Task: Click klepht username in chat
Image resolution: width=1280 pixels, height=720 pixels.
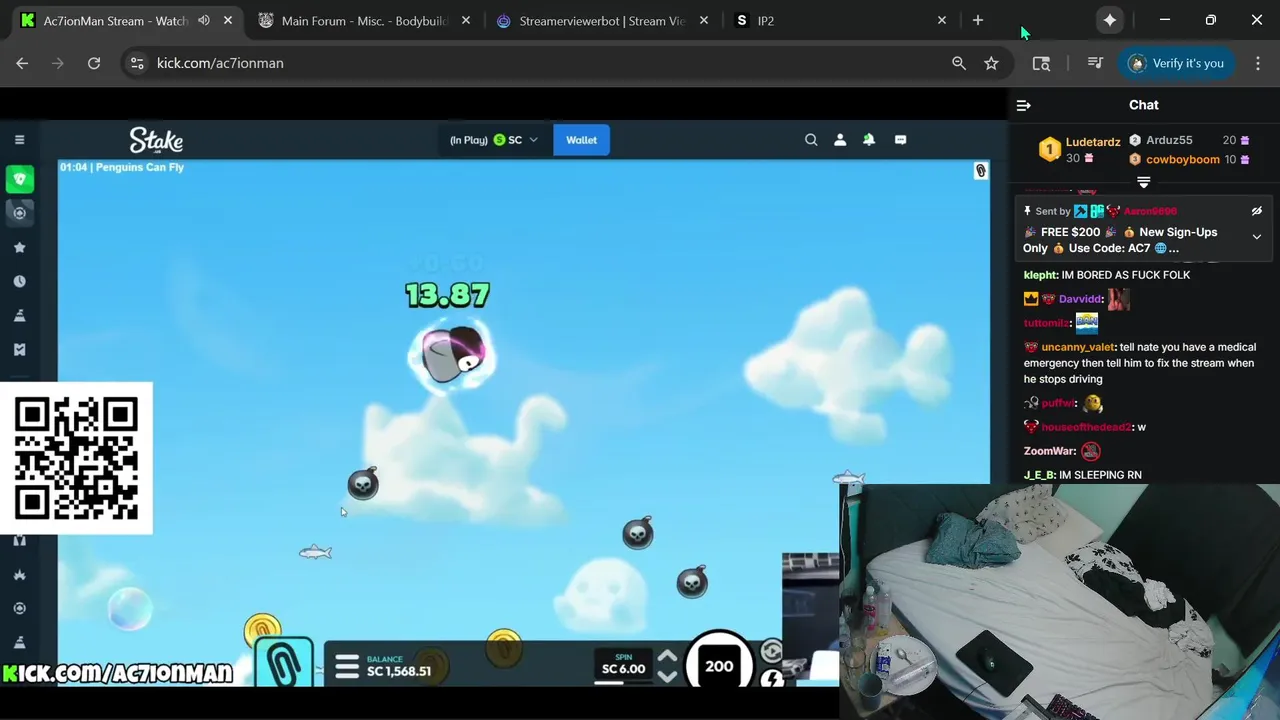Action: tap(1040, 275)
